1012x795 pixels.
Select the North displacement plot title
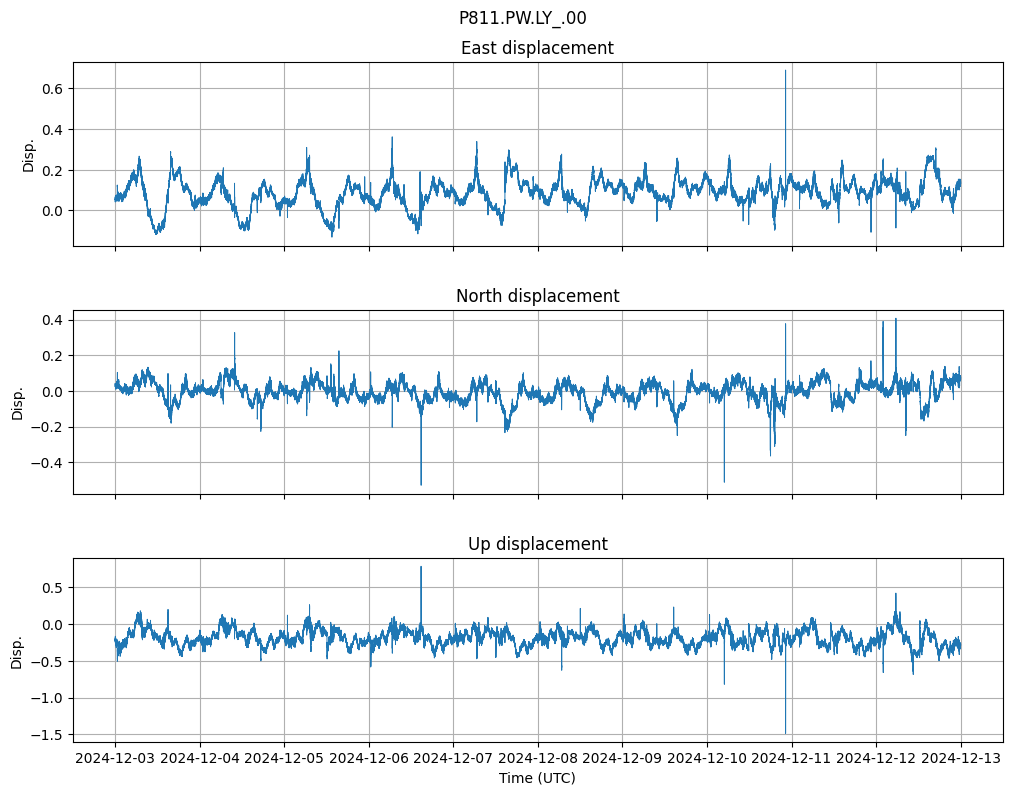point(537,296)
